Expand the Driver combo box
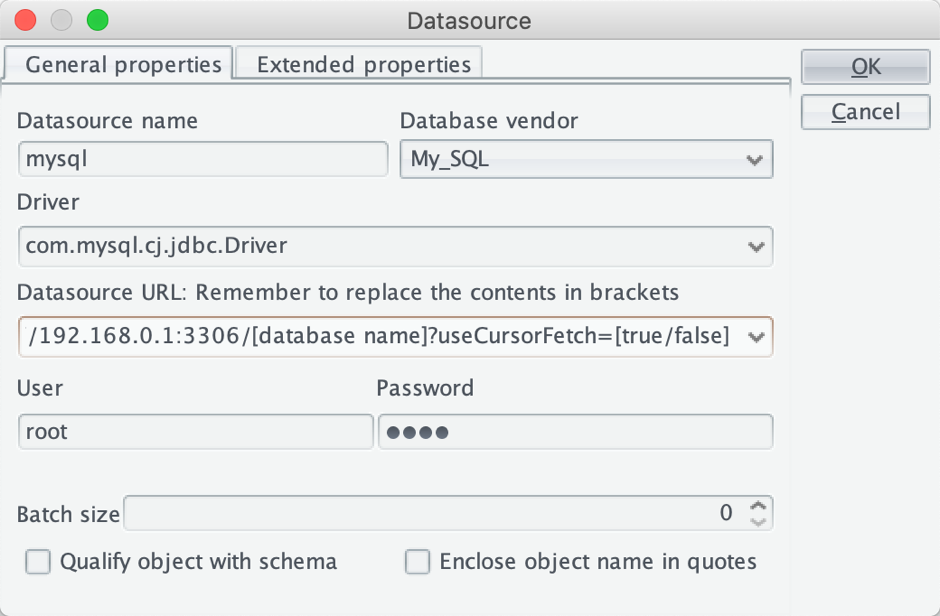 coord(753,246)
